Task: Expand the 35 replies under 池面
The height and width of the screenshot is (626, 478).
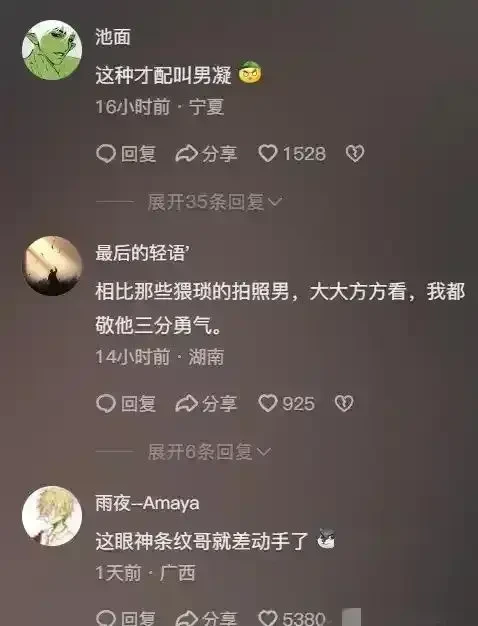Action: [215, 202]
